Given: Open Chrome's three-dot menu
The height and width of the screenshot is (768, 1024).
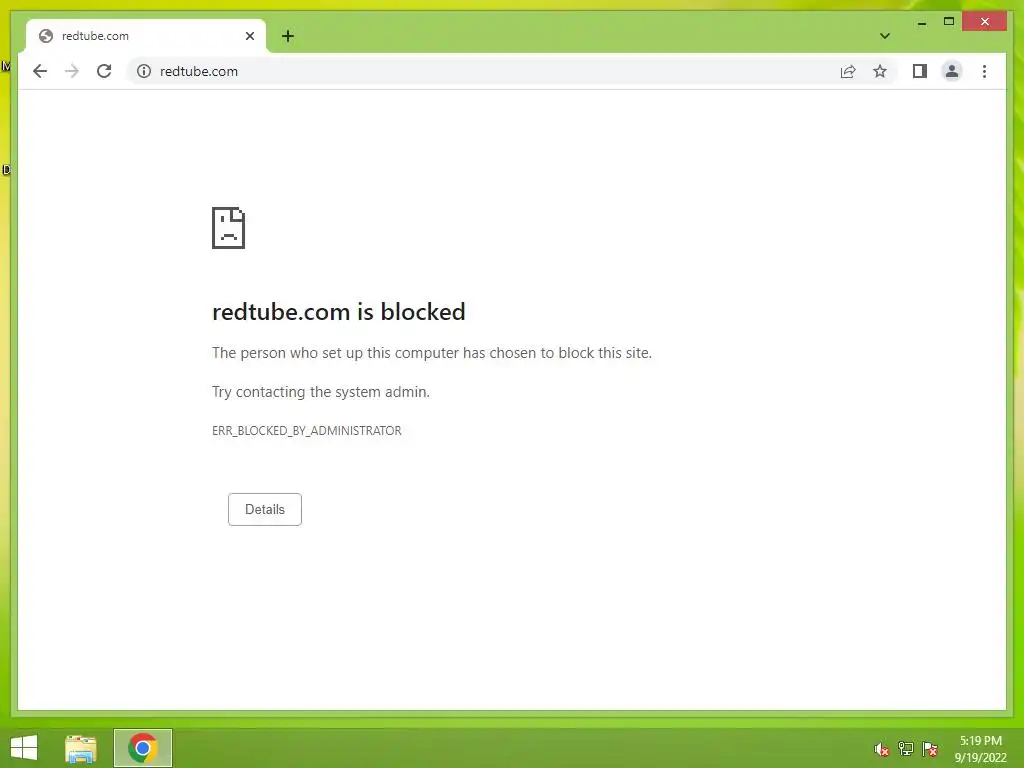Looking at the screenshot, I should 984,71.
